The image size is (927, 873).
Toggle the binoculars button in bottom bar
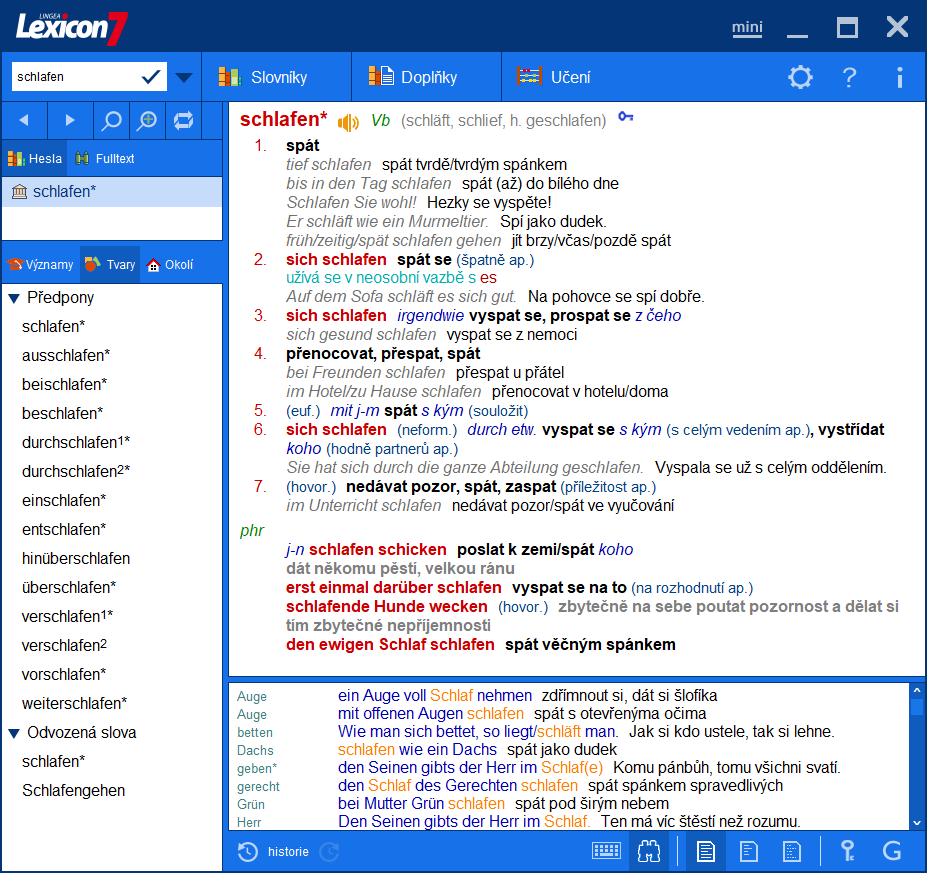click(647, 851)
